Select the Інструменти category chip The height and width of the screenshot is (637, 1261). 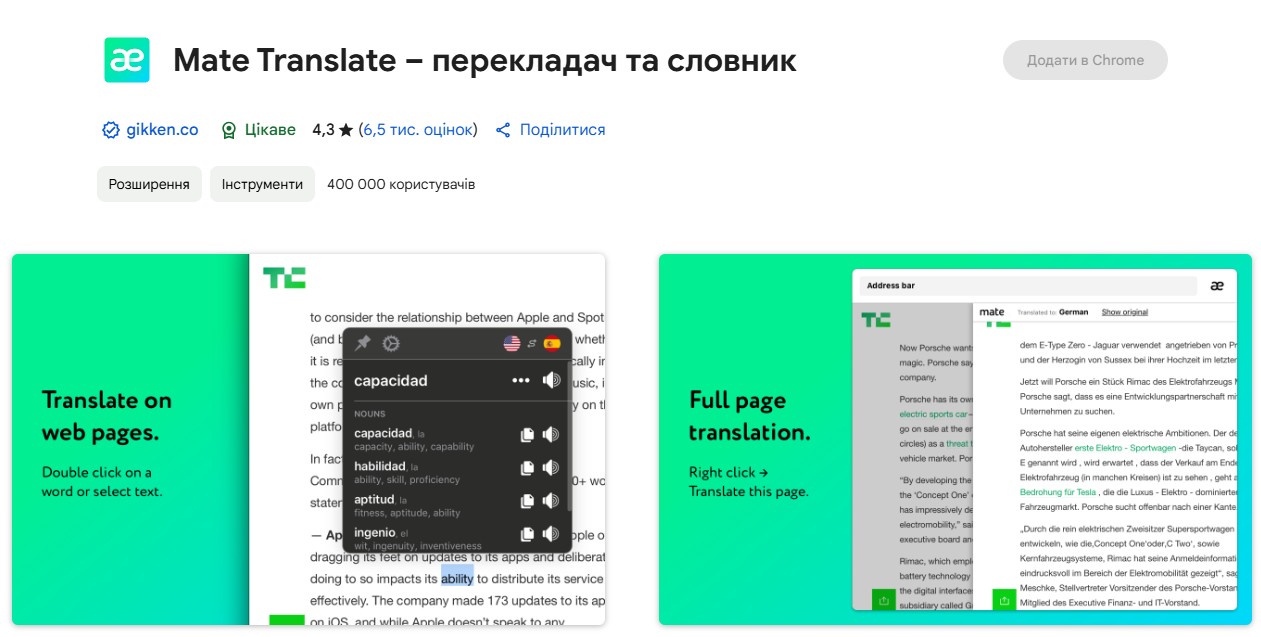tap(262, 184)
